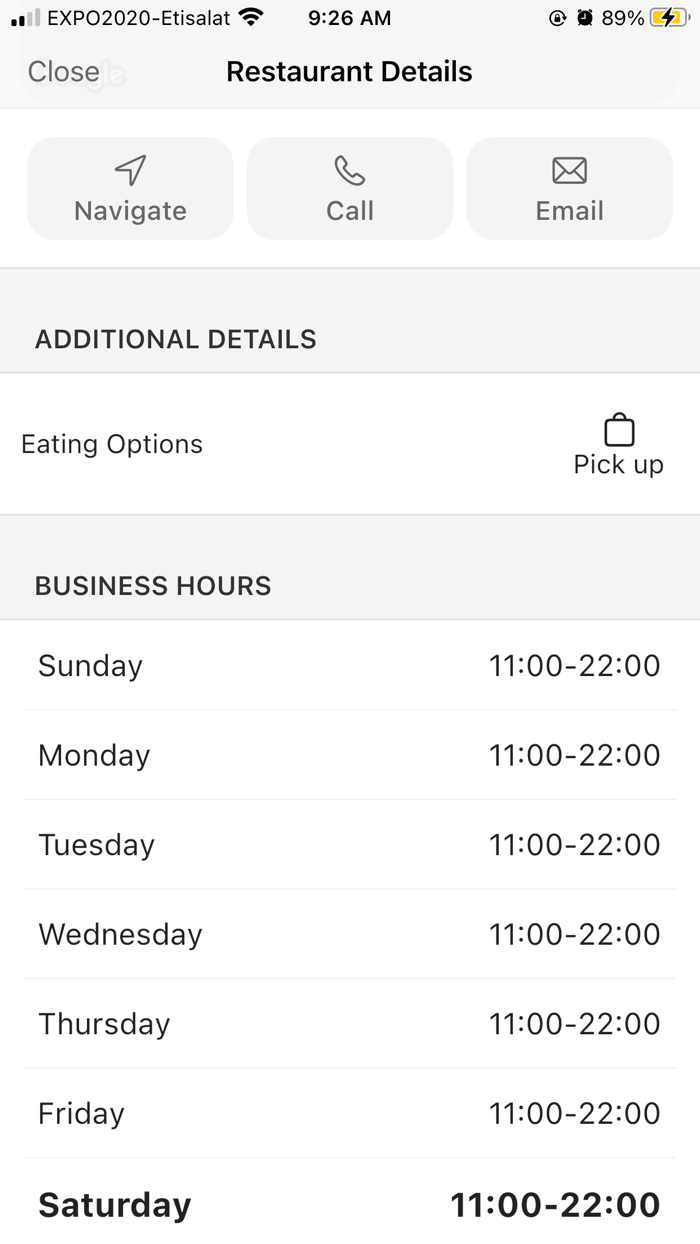Tap the alarm clock status icon
Image resolution: width=700 pixels, height=1244 pixels.
[x=585, y=18]
